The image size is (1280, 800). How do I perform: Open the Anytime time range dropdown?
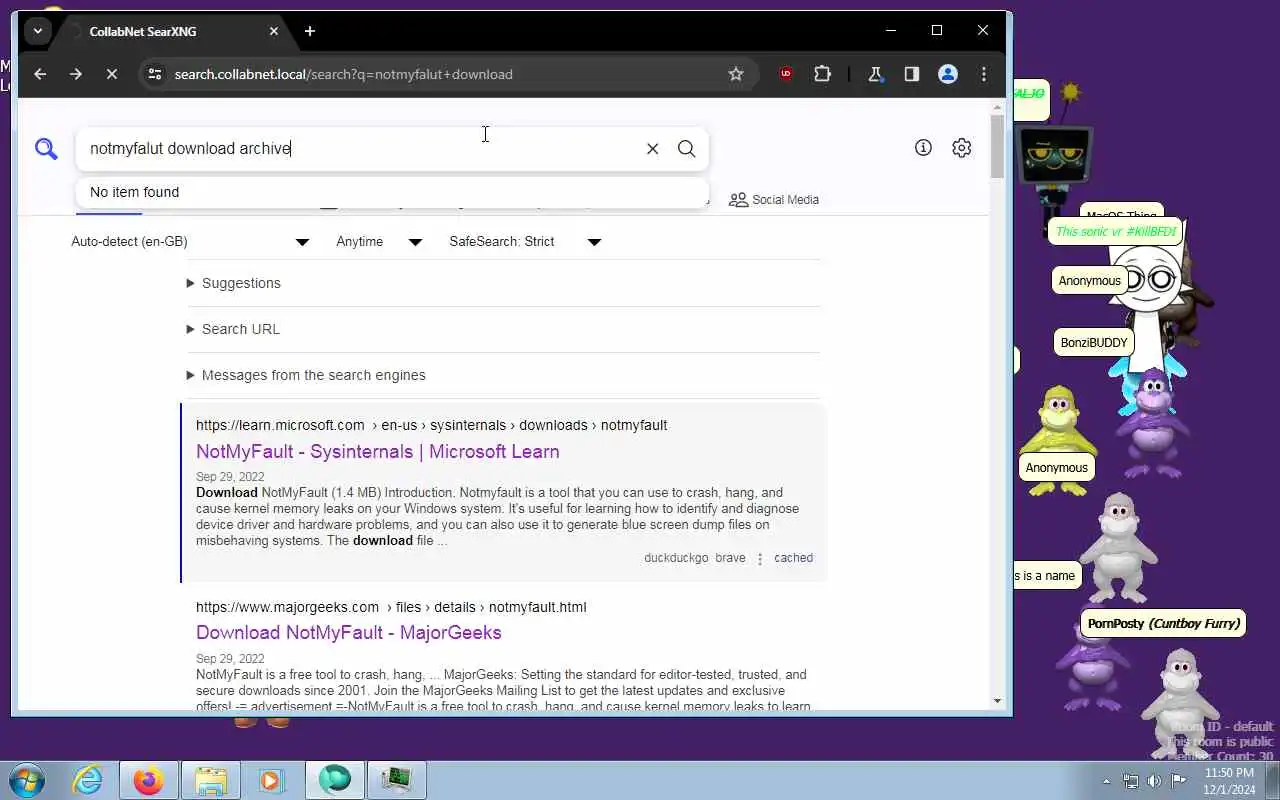click(x=379, y=241)
